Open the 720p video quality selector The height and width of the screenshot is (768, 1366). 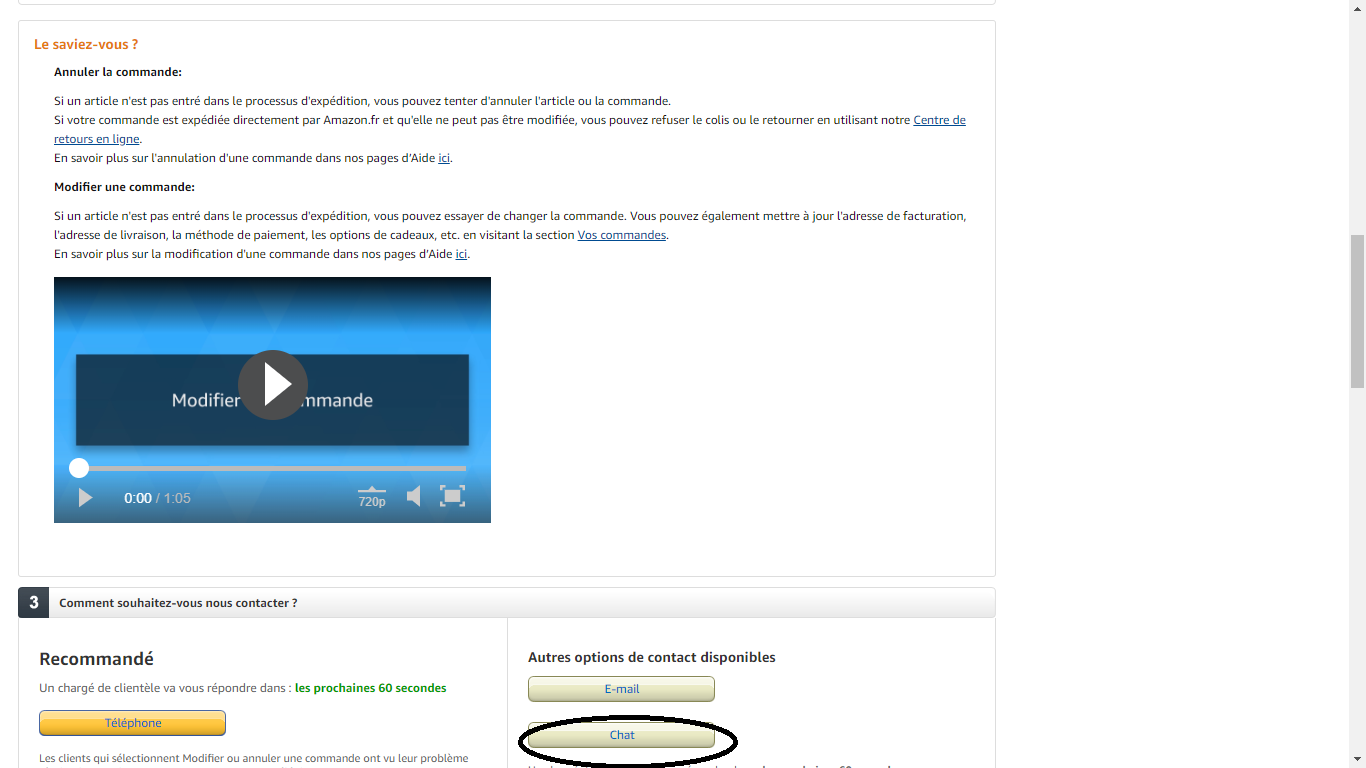click(x=372, y=498)
